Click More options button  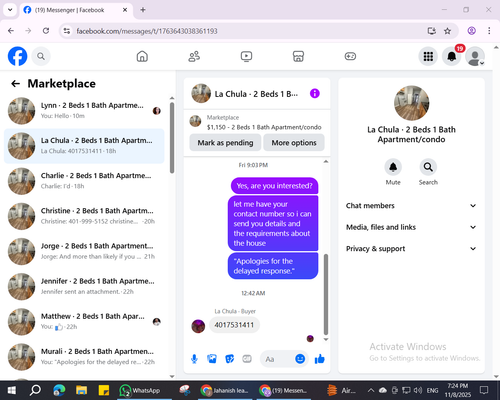click(294, 143)
